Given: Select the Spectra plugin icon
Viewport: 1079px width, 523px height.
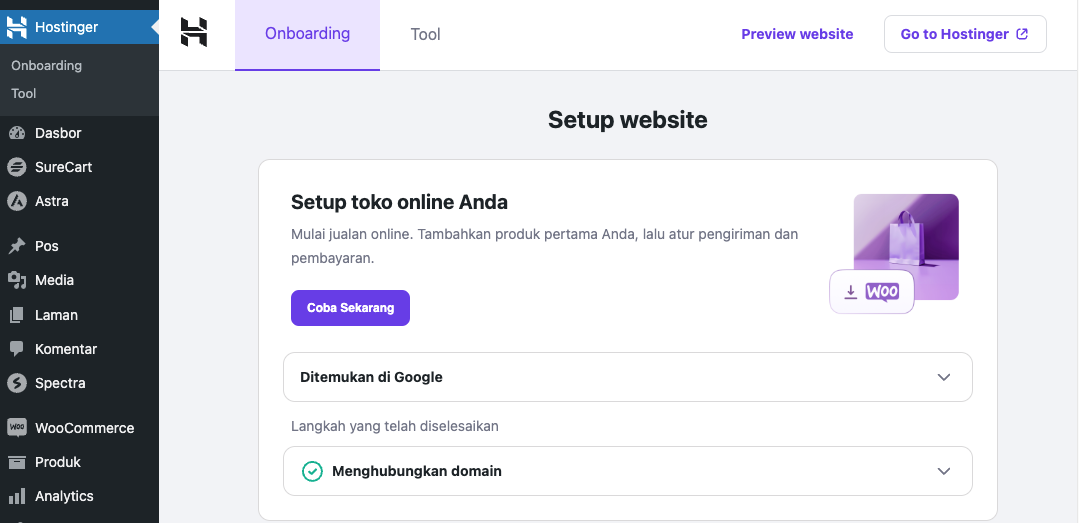Looking at the screenshot, I should point(16,383).
